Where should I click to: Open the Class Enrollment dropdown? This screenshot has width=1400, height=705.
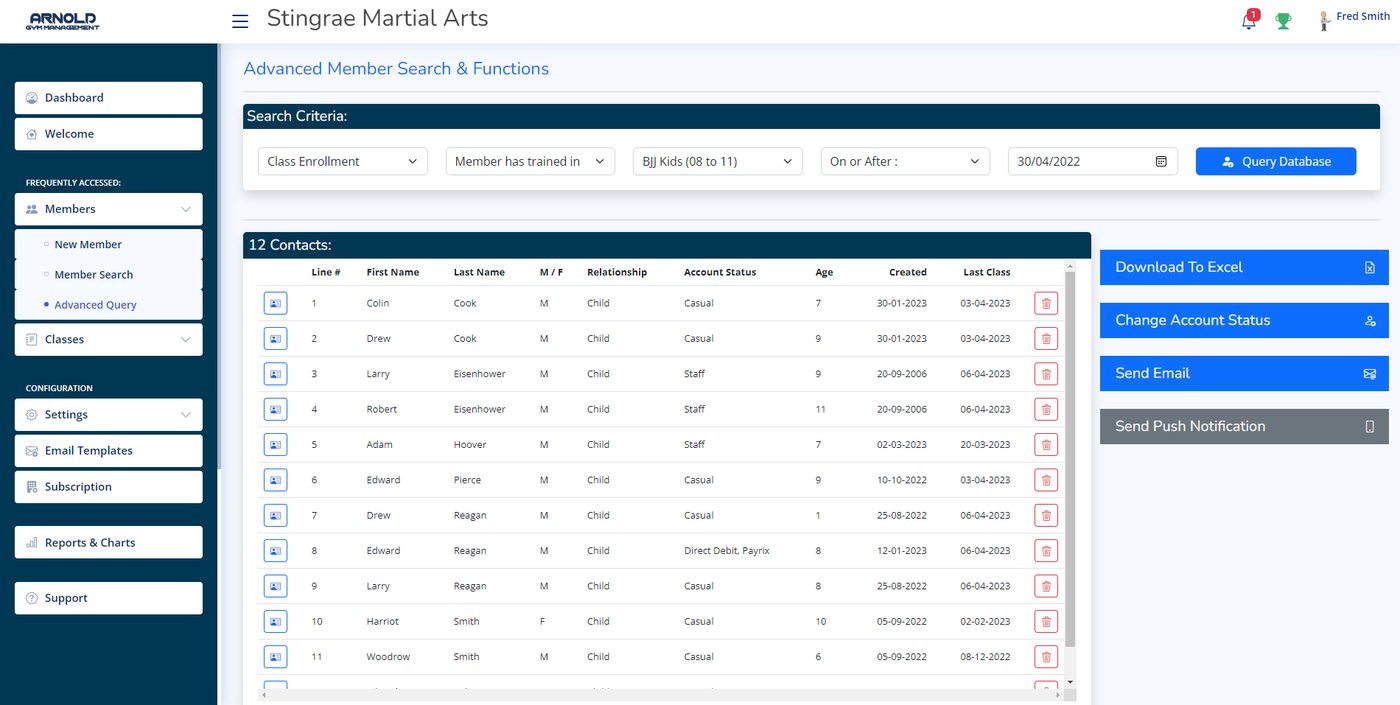pyautogui.click(x=343, y=161)
